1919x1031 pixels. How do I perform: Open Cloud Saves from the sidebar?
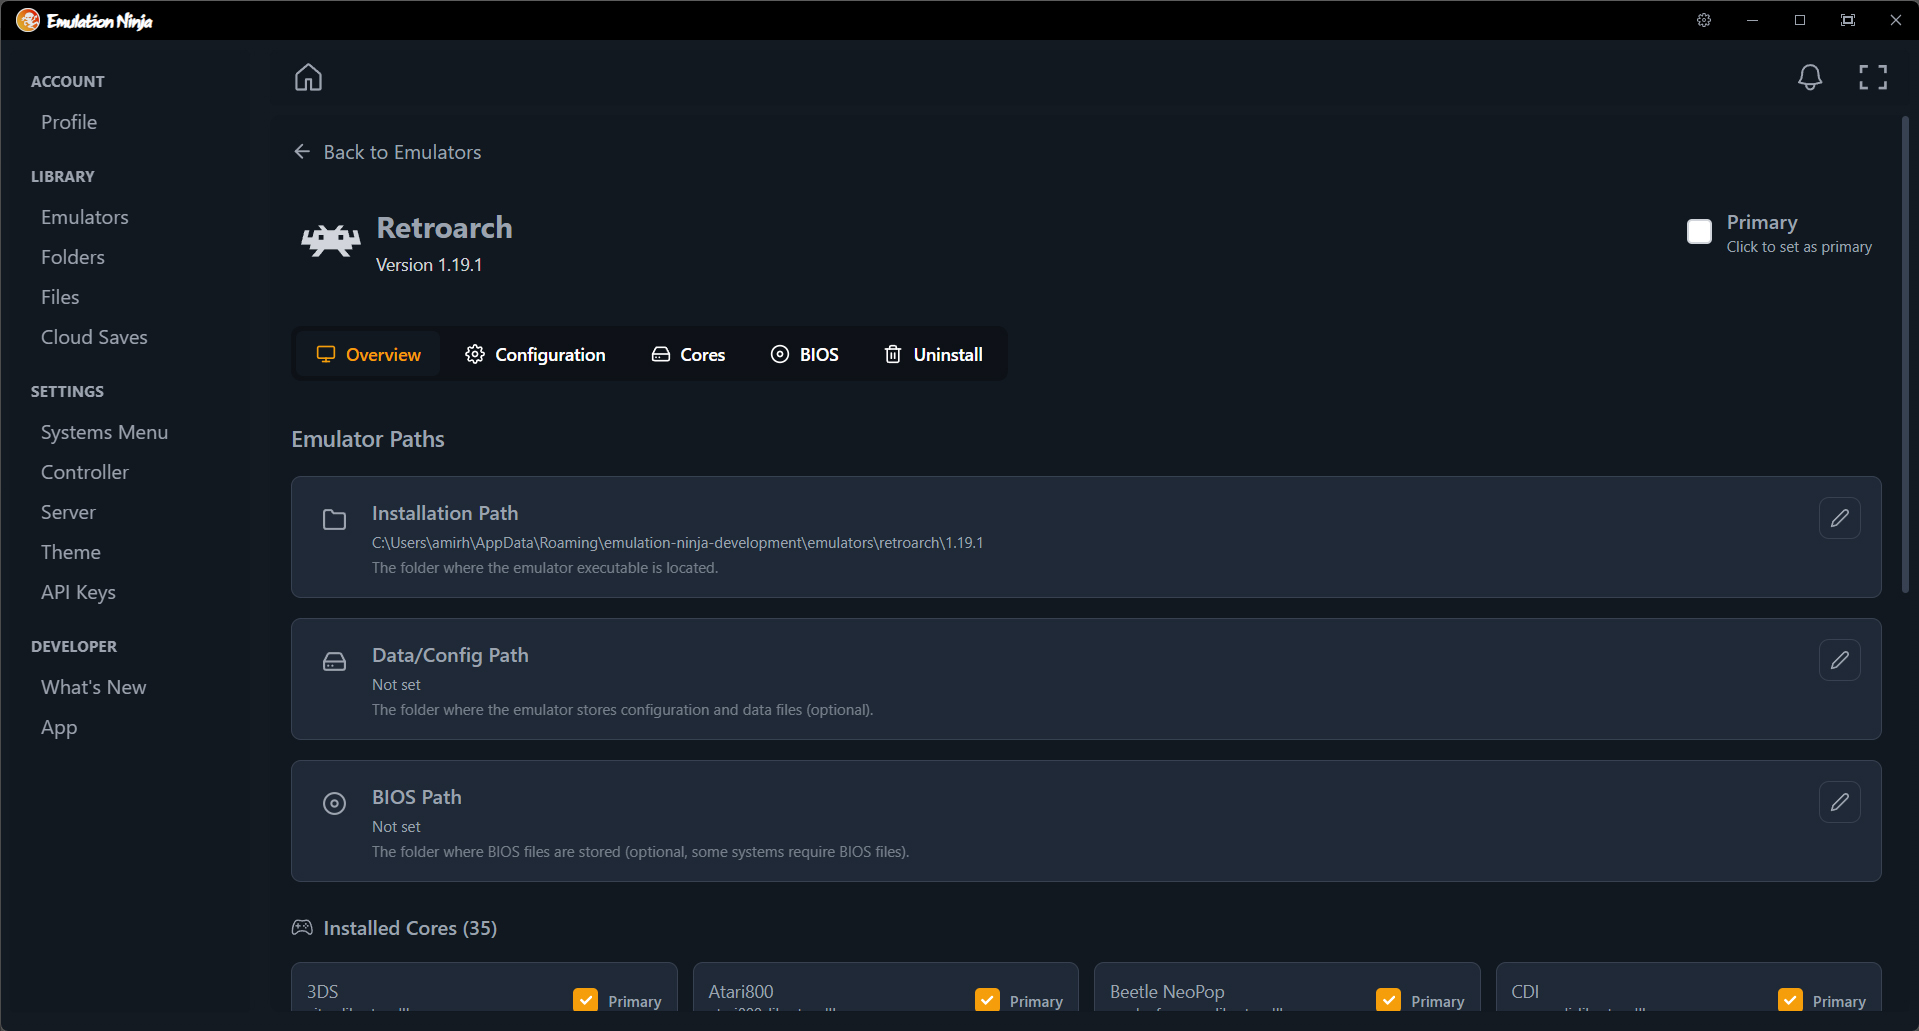[94, 337]
